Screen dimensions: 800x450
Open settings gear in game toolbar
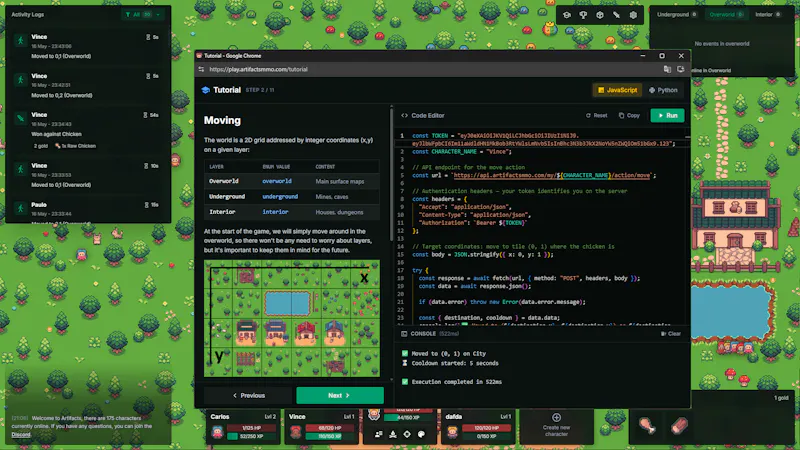coord(633,15)
